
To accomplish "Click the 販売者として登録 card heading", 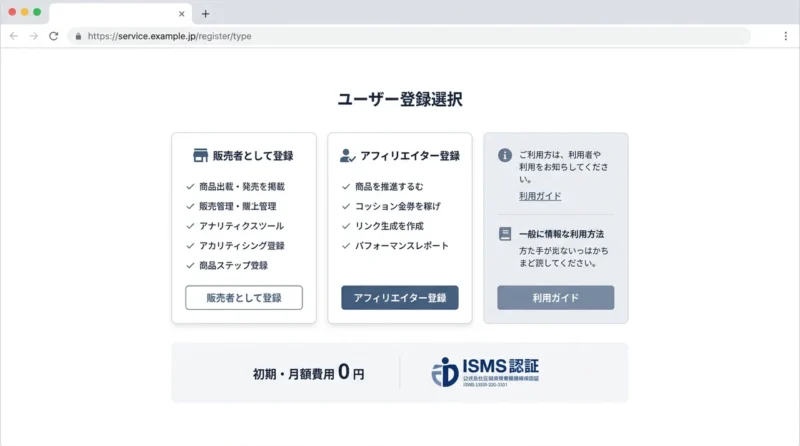I will tap(253, 156).
